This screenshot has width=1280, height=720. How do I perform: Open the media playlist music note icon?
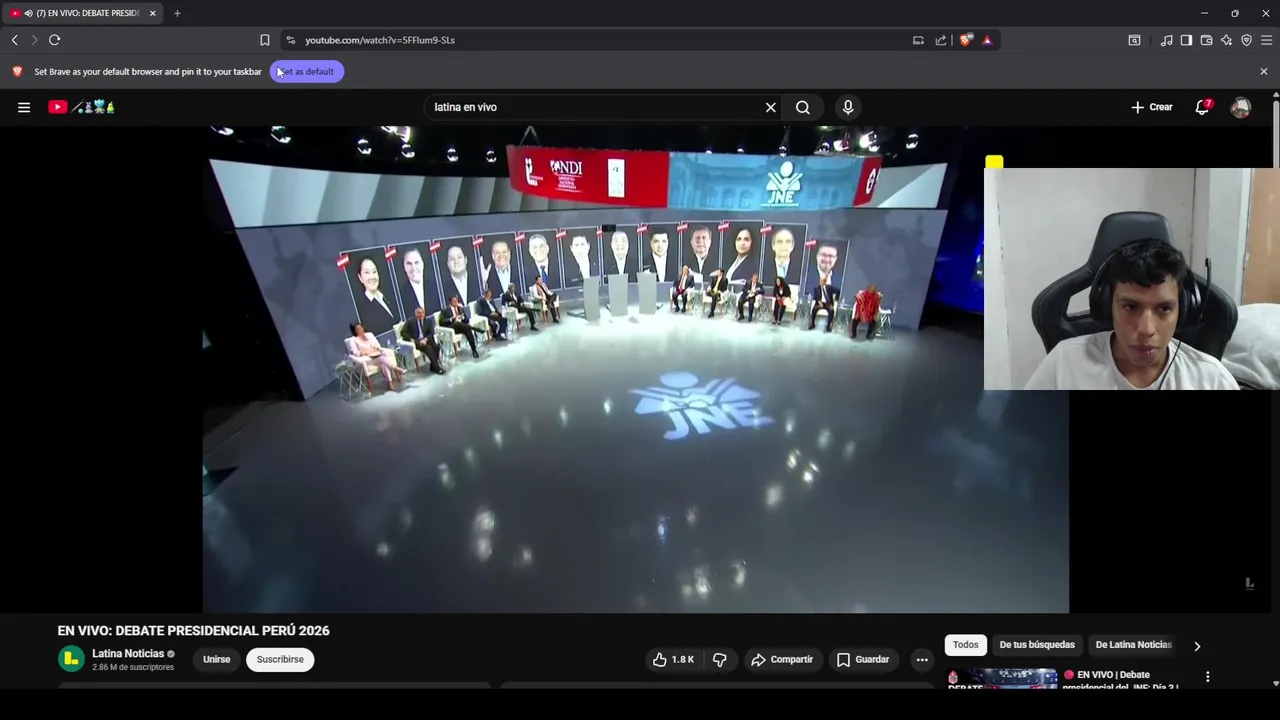click(1166, 40)
